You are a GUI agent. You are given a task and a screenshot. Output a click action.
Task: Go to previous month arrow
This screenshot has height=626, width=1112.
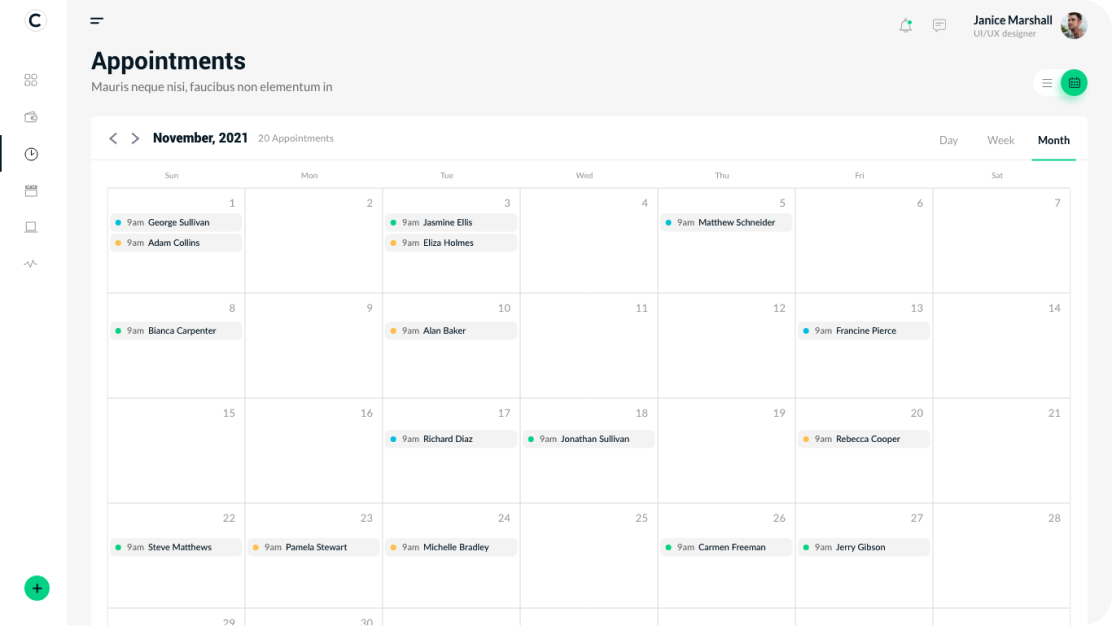pos(113,138)
